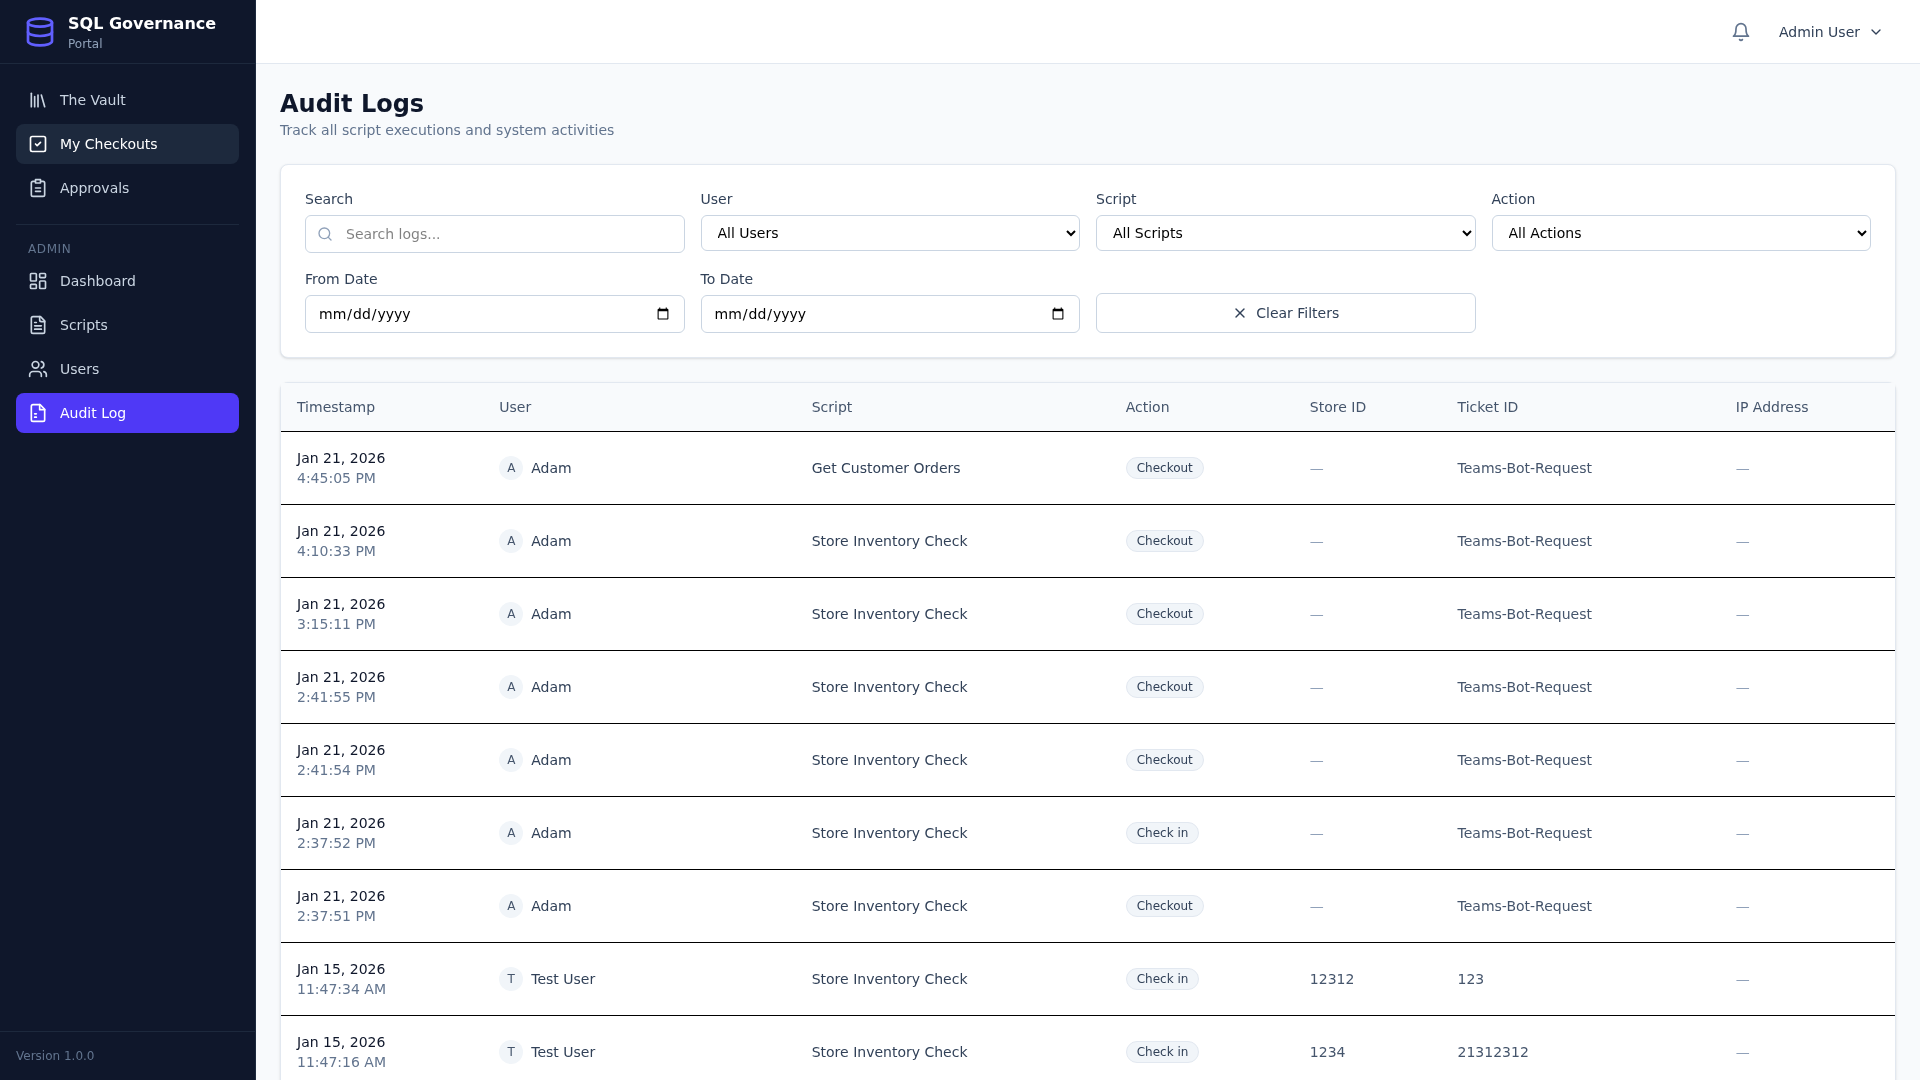Open the Dashboard grid icon

pyautogui.click(x=37, y=281)
